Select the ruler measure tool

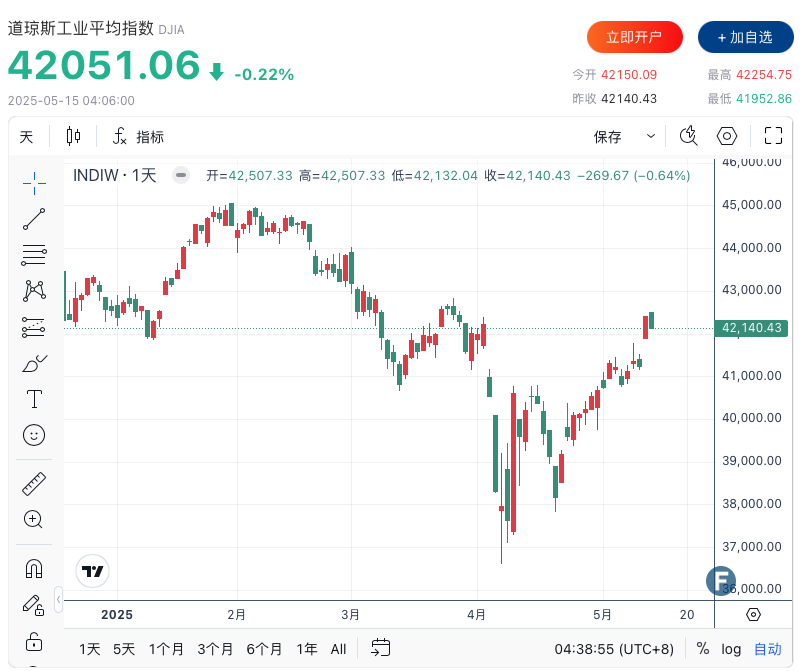click(x=34, y=484)
